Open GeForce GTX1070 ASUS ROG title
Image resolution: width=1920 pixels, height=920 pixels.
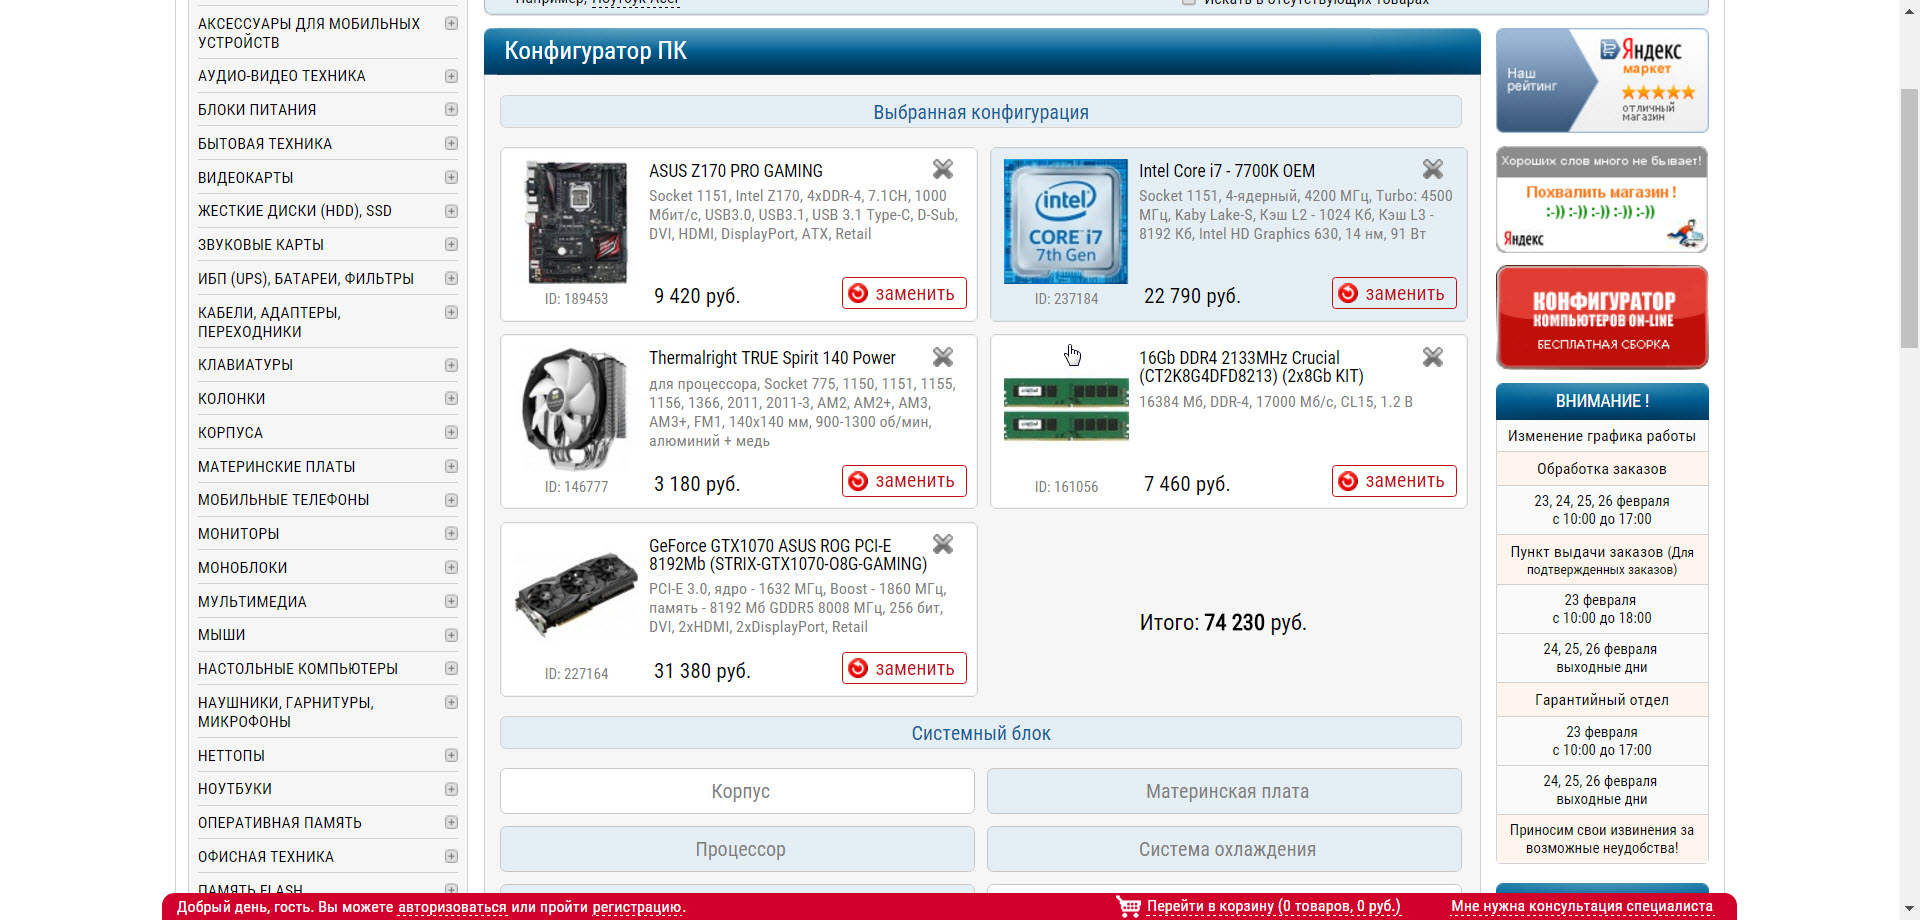(x=788, y=555)
